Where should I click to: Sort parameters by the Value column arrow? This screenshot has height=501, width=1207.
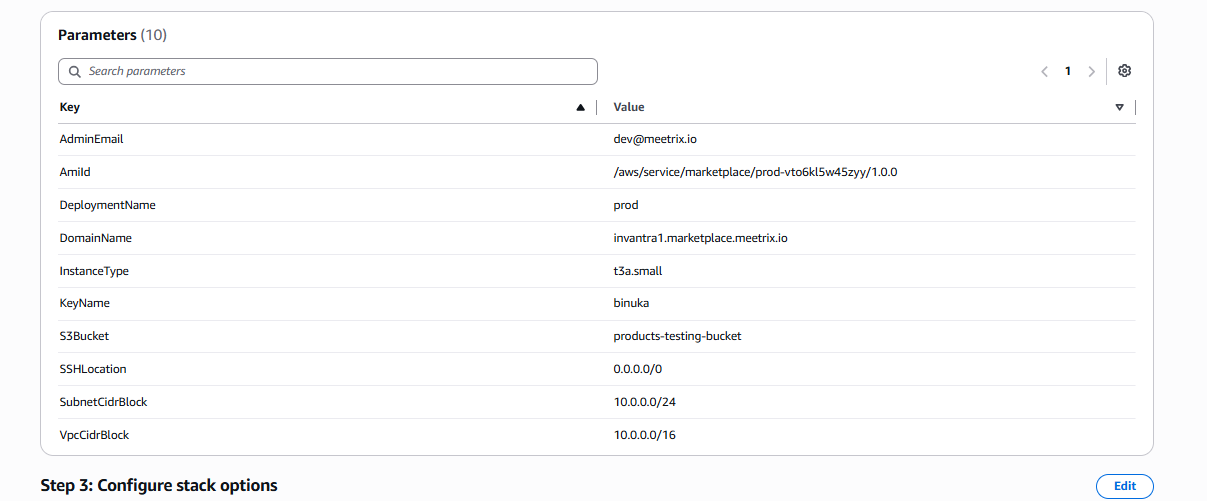[x=1119, y=107]
